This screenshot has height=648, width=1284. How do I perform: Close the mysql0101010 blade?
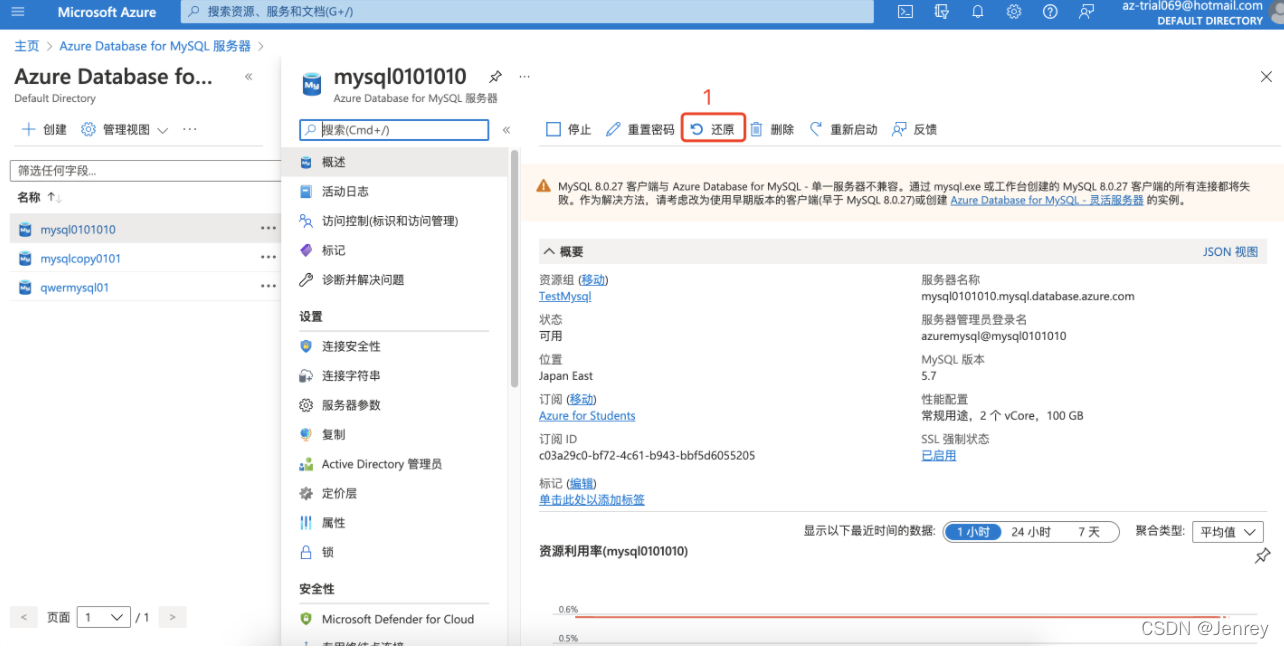(1266, 77)
